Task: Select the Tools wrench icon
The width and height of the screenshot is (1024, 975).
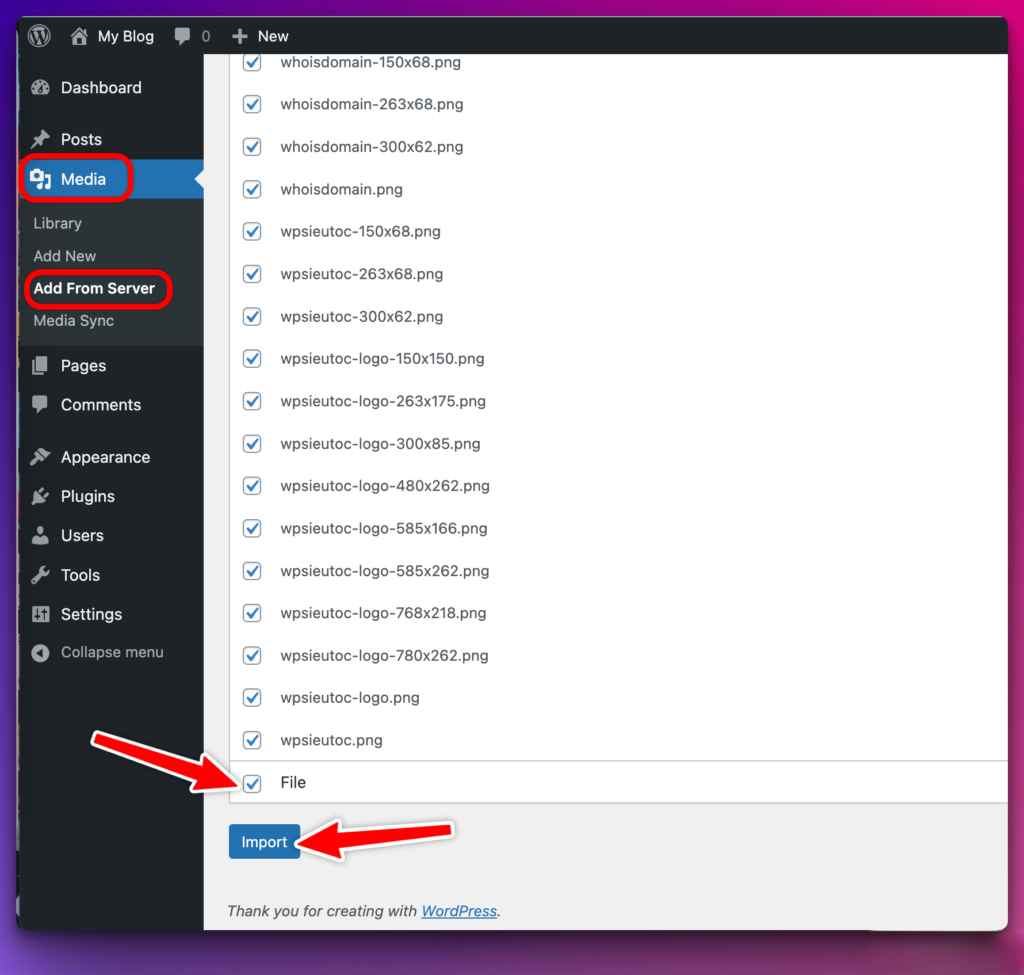Action: [40, 575]
